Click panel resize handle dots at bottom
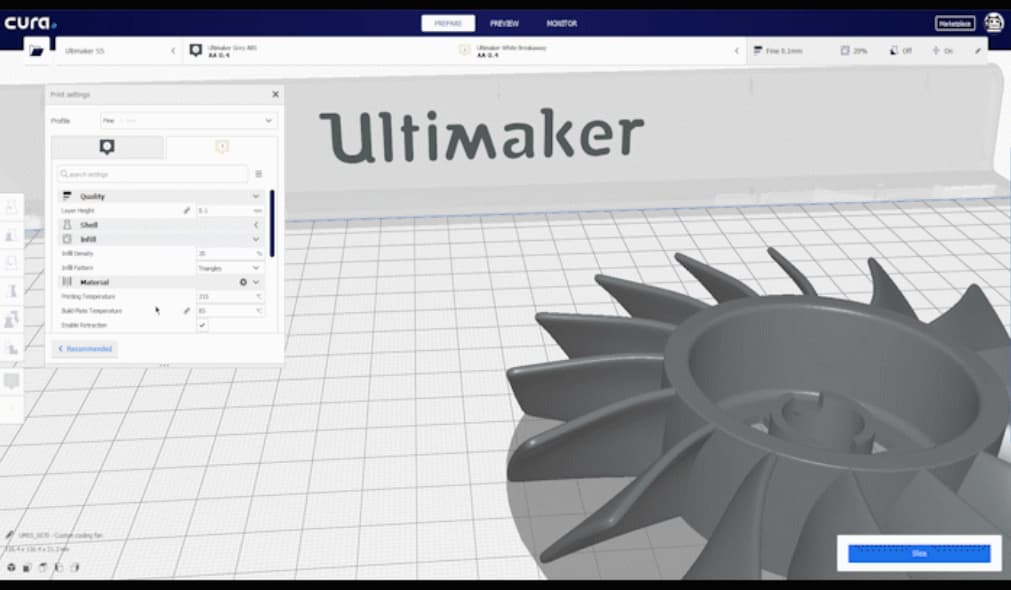 pos(164,365)
